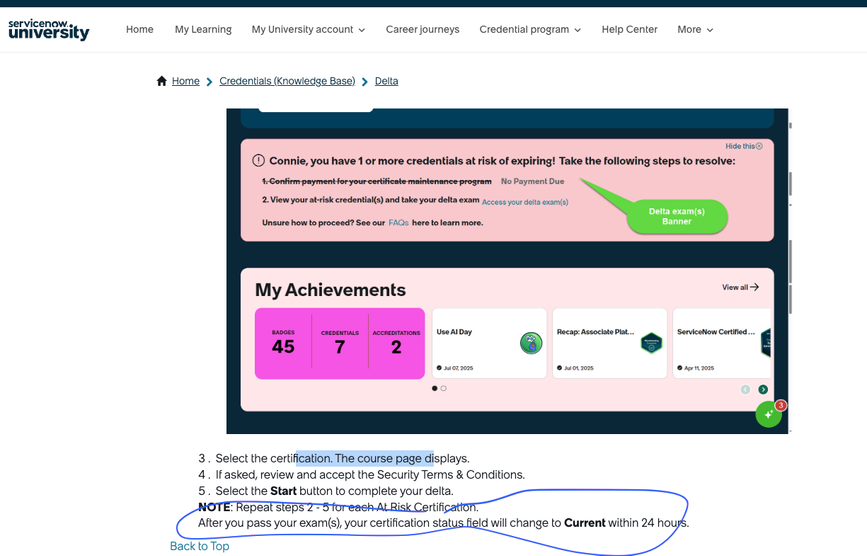Click the home icon in breadcrumb
Screen dimensions: 867x556
point(161,81)
